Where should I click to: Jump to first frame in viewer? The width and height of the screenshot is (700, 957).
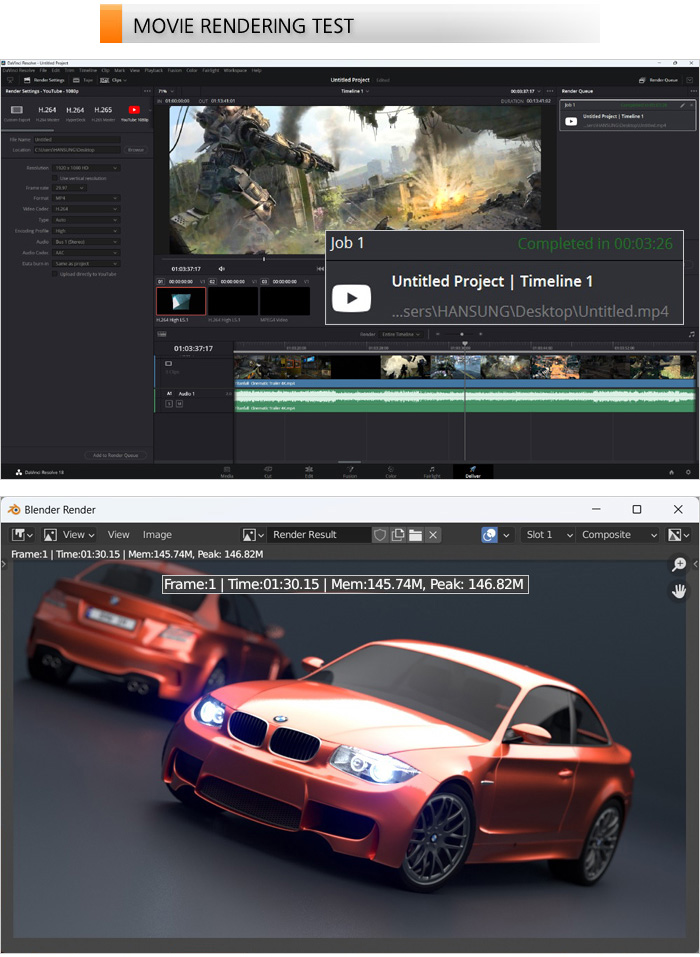(x=320, y=269)
